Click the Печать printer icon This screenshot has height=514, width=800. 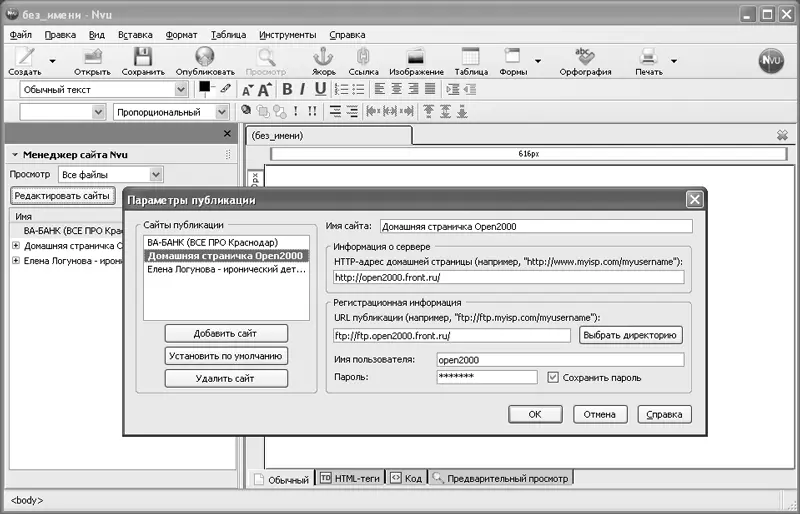pyautogui.click(x=648, y=56)
